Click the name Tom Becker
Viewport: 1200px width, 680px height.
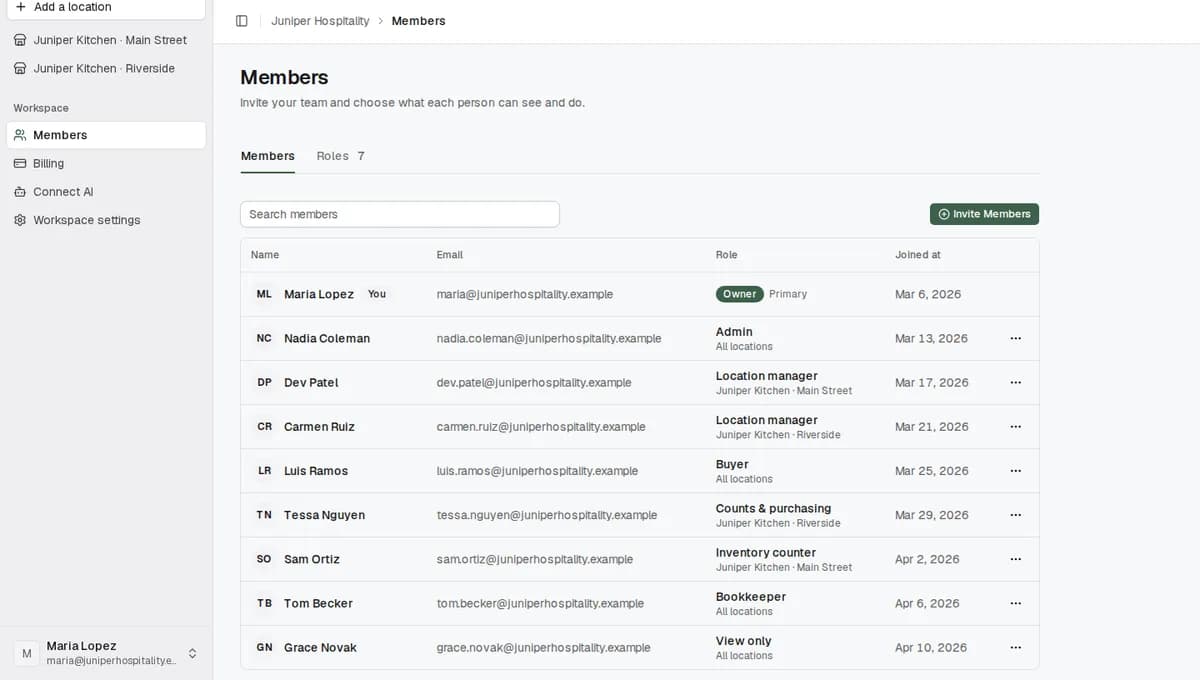coord(318,603)
